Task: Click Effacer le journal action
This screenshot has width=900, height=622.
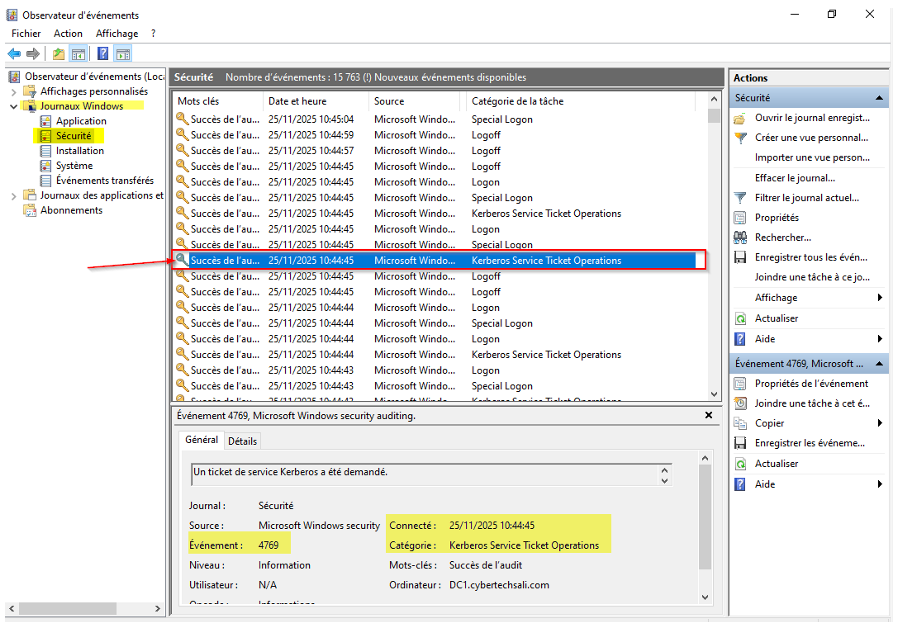Action: (794, 178)
